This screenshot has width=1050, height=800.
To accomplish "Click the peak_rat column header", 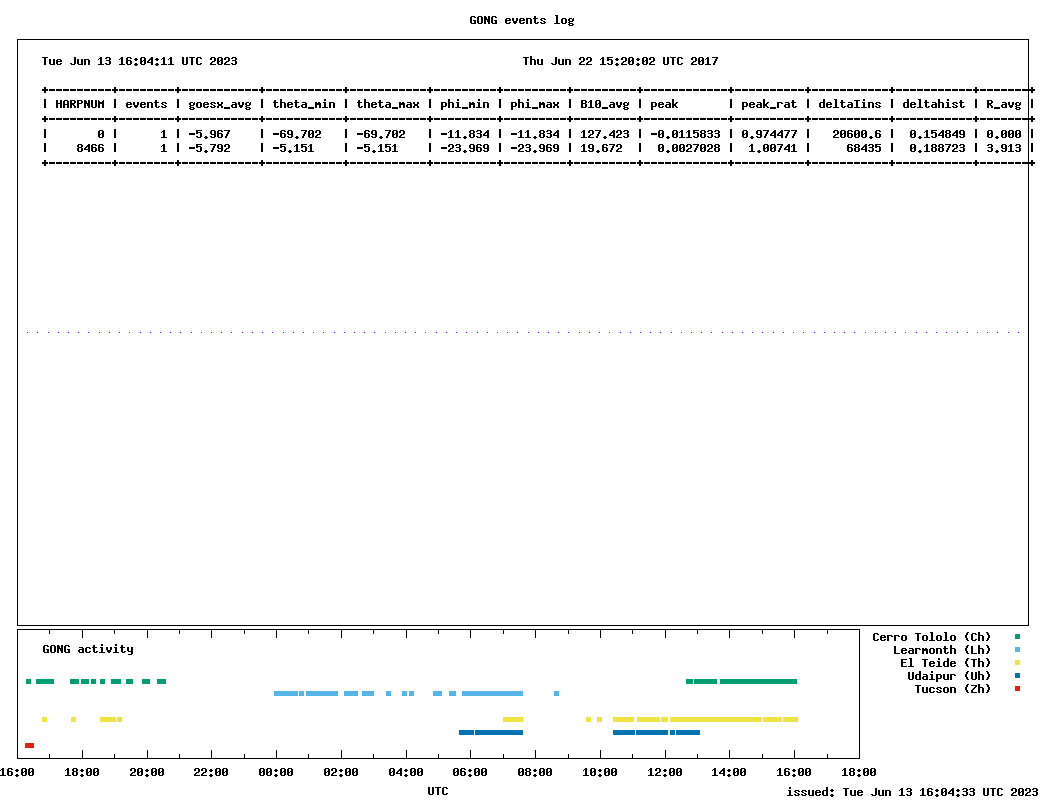I will 769,104.
